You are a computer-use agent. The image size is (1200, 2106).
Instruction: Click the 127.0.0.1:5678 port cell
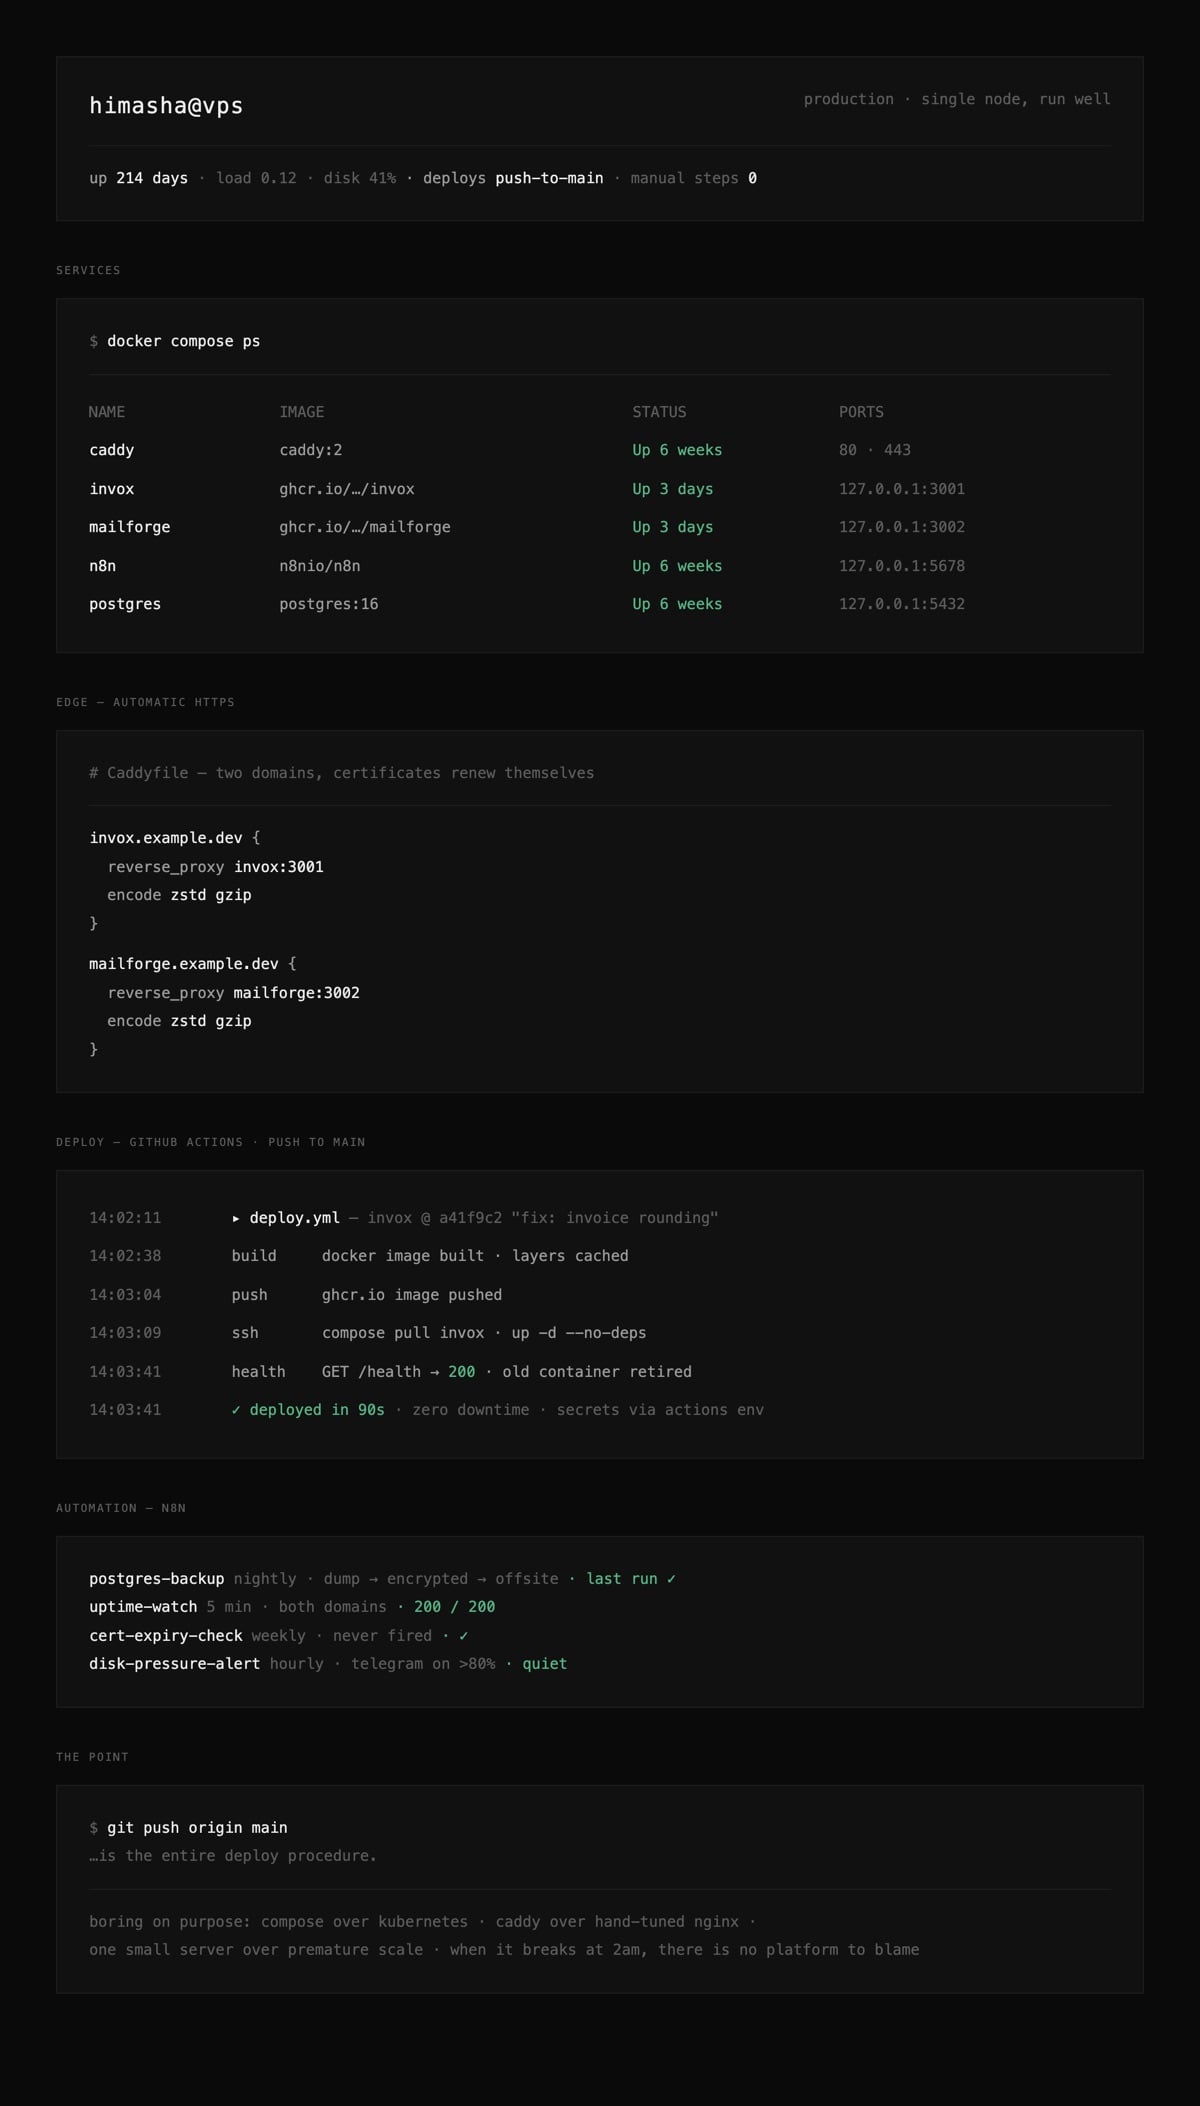coord(902,566)
